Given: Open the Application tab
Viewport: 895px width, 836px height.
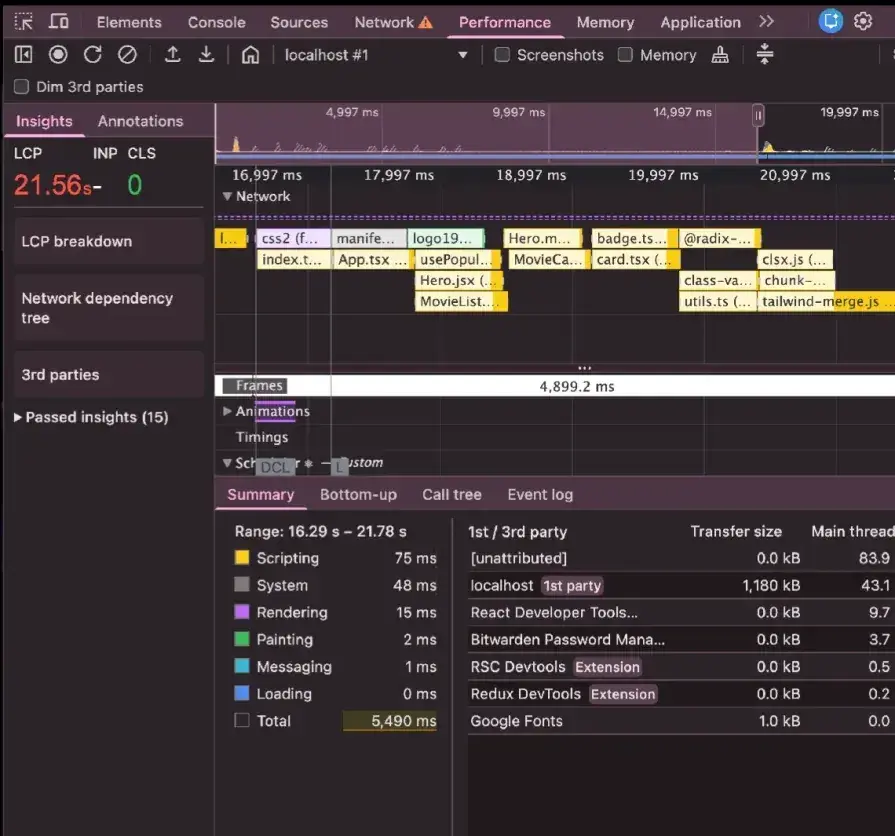Looking at the screenshot, I should click(x=700, y=22).
